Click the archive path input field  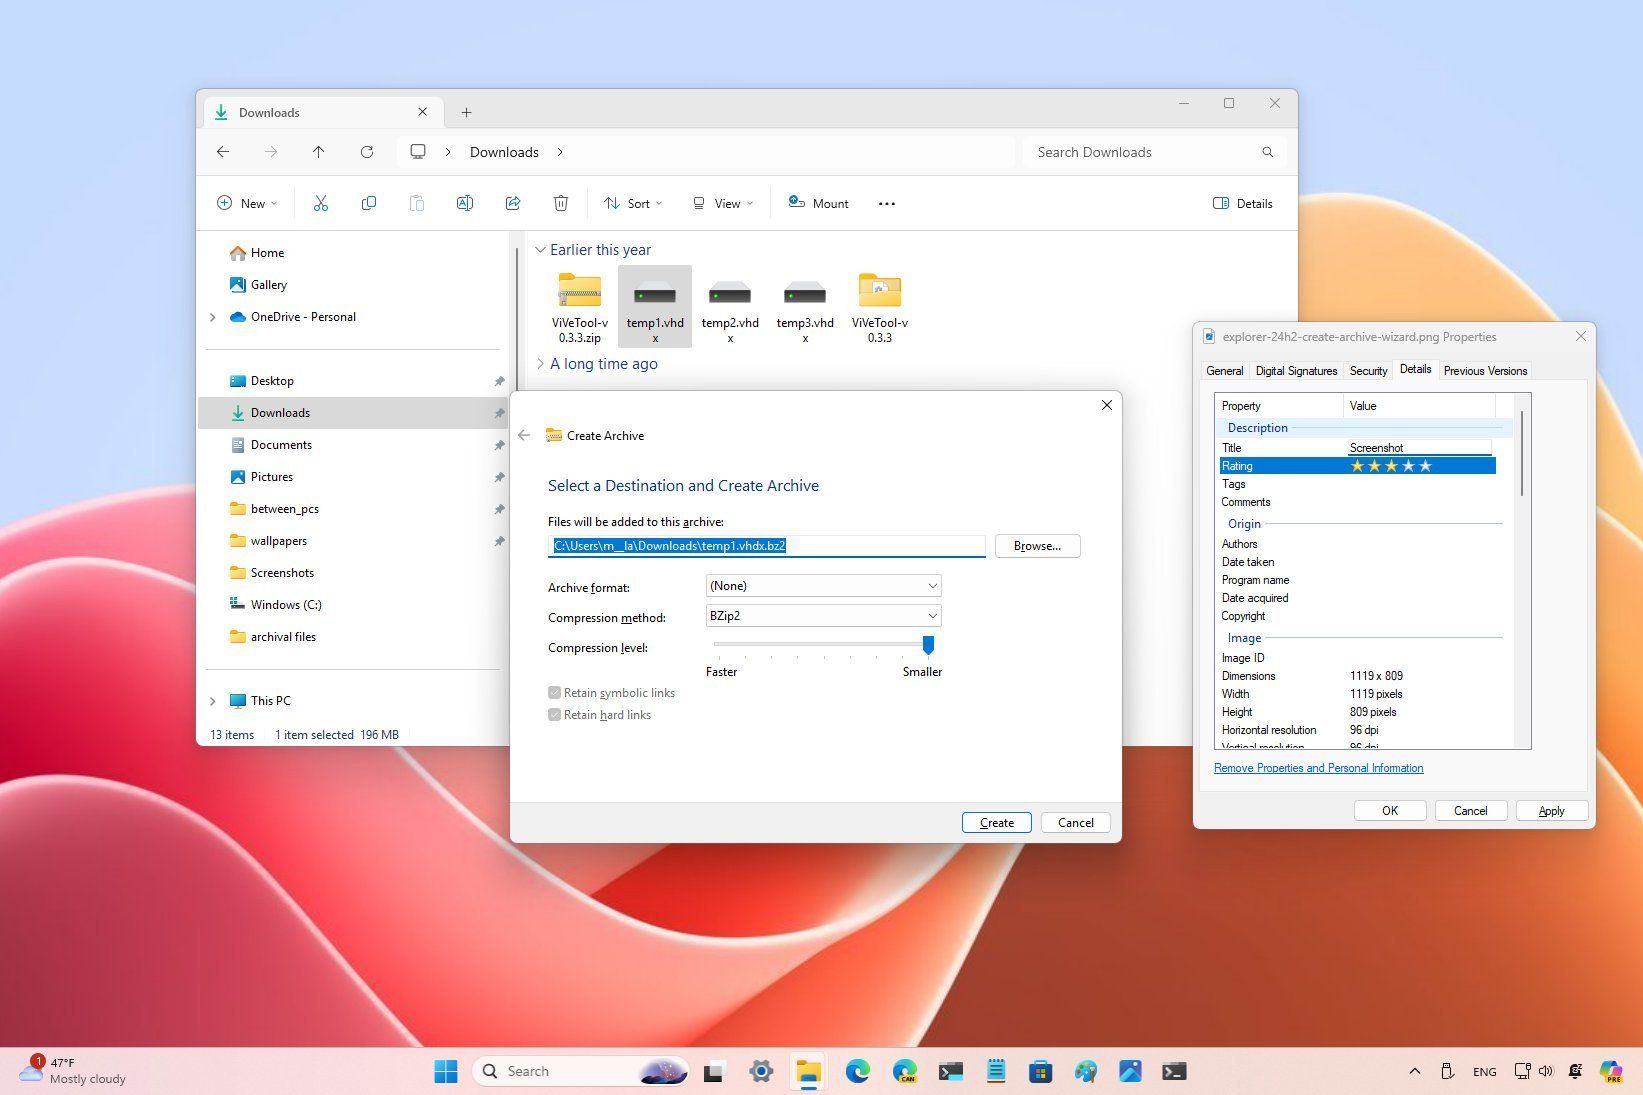click(767, 545)
